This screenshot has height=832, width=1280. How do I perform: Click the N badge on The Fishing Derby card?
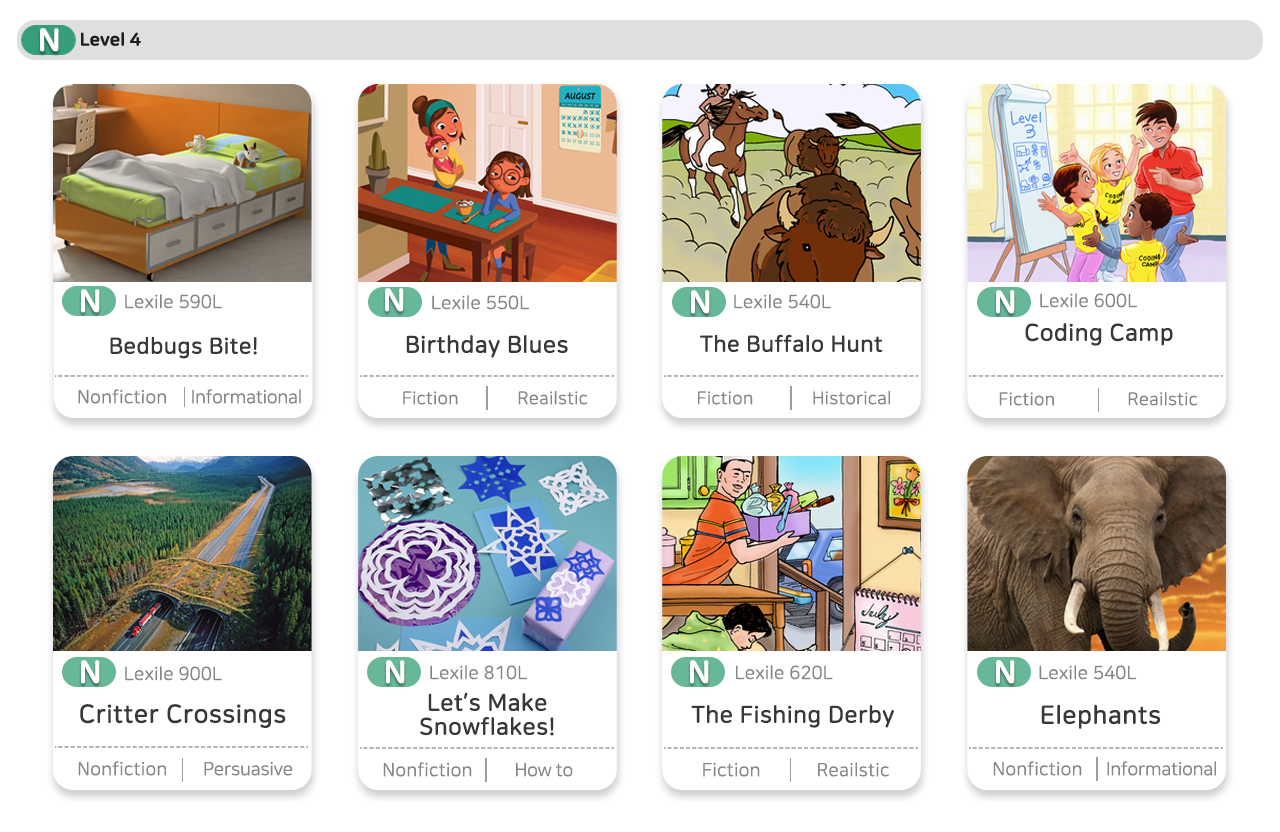699,672
